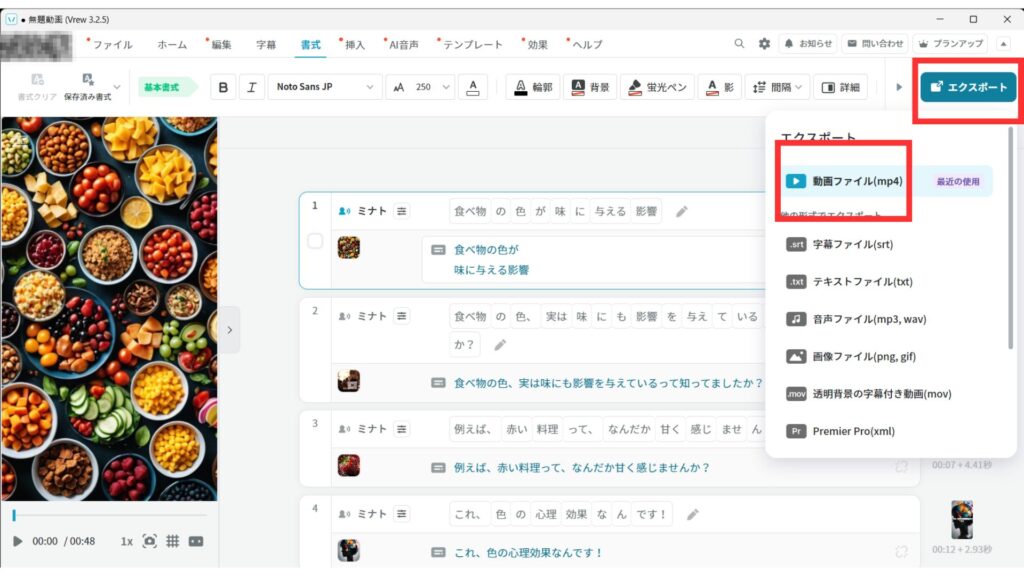Open the 蛍光ペン highlighter tool
1024x576 pixels.
point(657,87)
